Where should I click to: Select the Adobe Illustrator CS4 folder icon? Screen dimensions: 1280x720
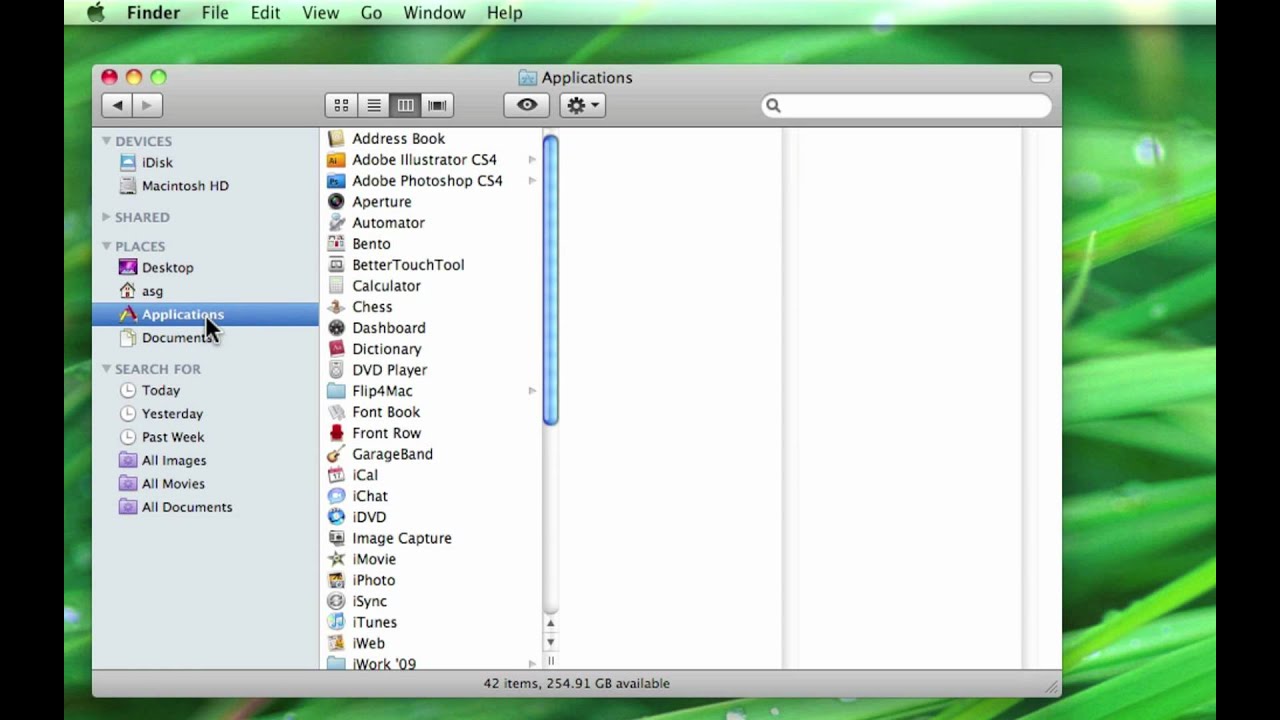click(336, 160)
